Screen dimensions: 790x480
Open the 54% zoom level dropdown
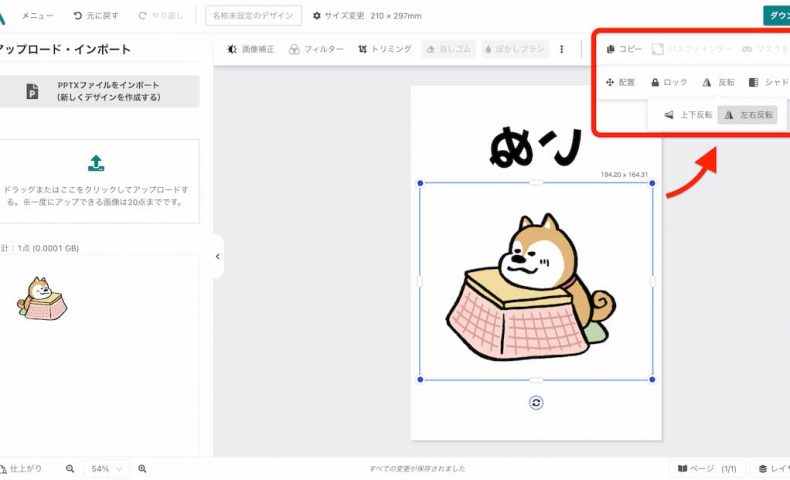pos(106,468)
